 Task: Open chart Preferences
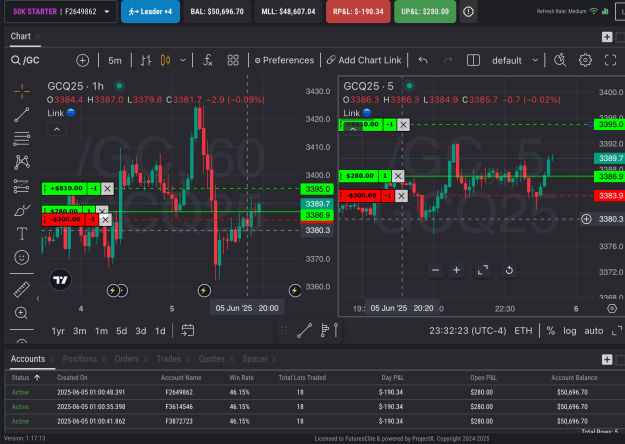tap(284, 61)
